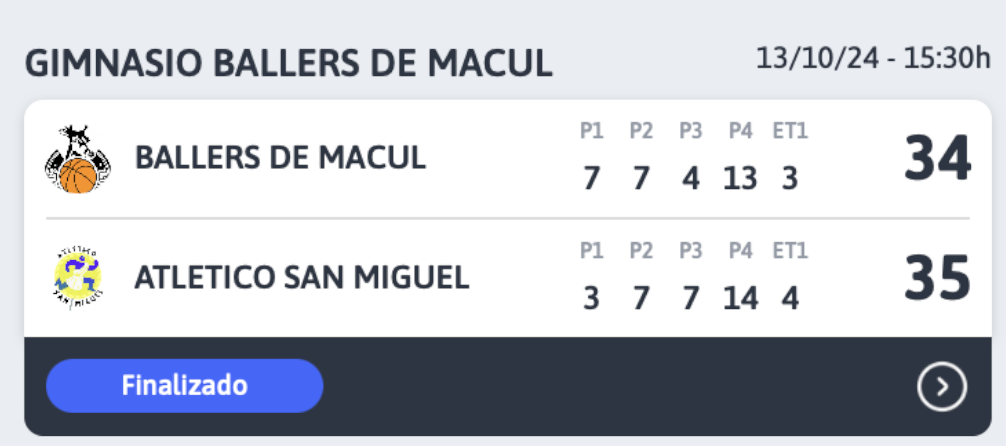Click Atletico San Miguel P4 score 14
1006x446 pixels.
[740, 298]
